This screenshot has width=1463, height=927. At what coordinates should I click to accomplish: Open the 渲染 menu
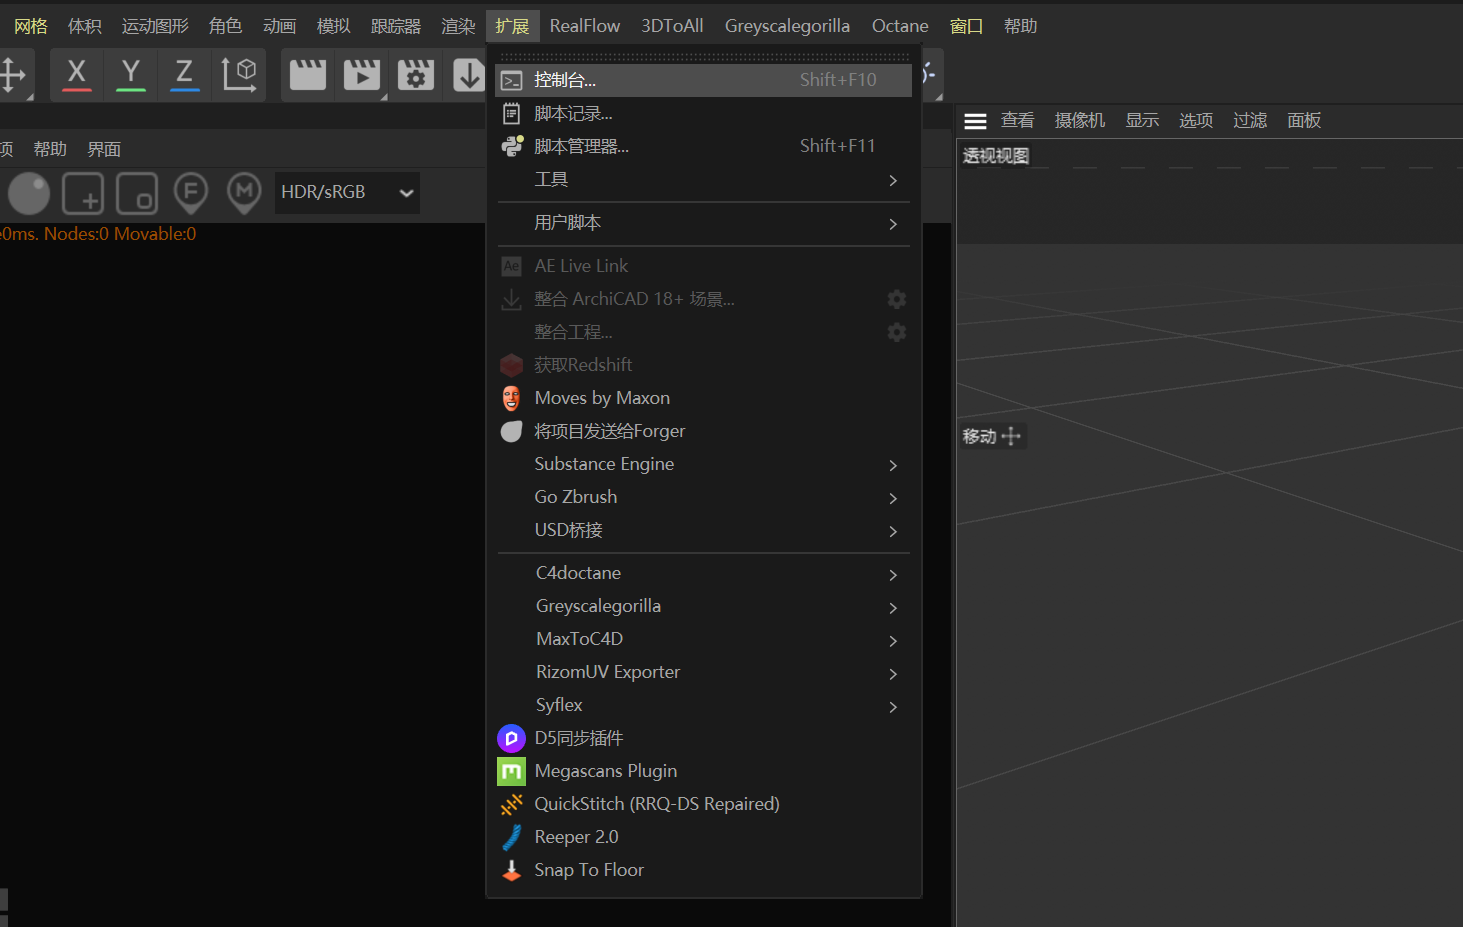(458, 26)
